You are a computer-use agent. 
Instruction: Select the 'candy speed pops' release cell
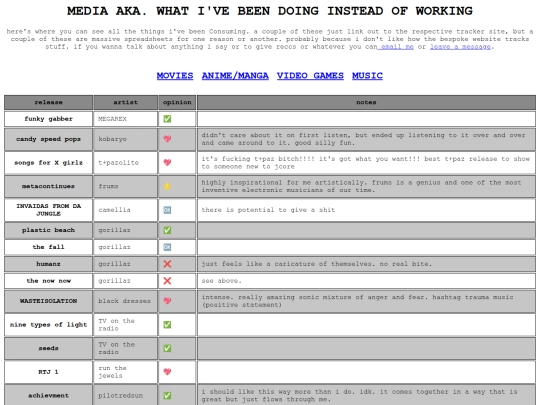pos(49,139)
